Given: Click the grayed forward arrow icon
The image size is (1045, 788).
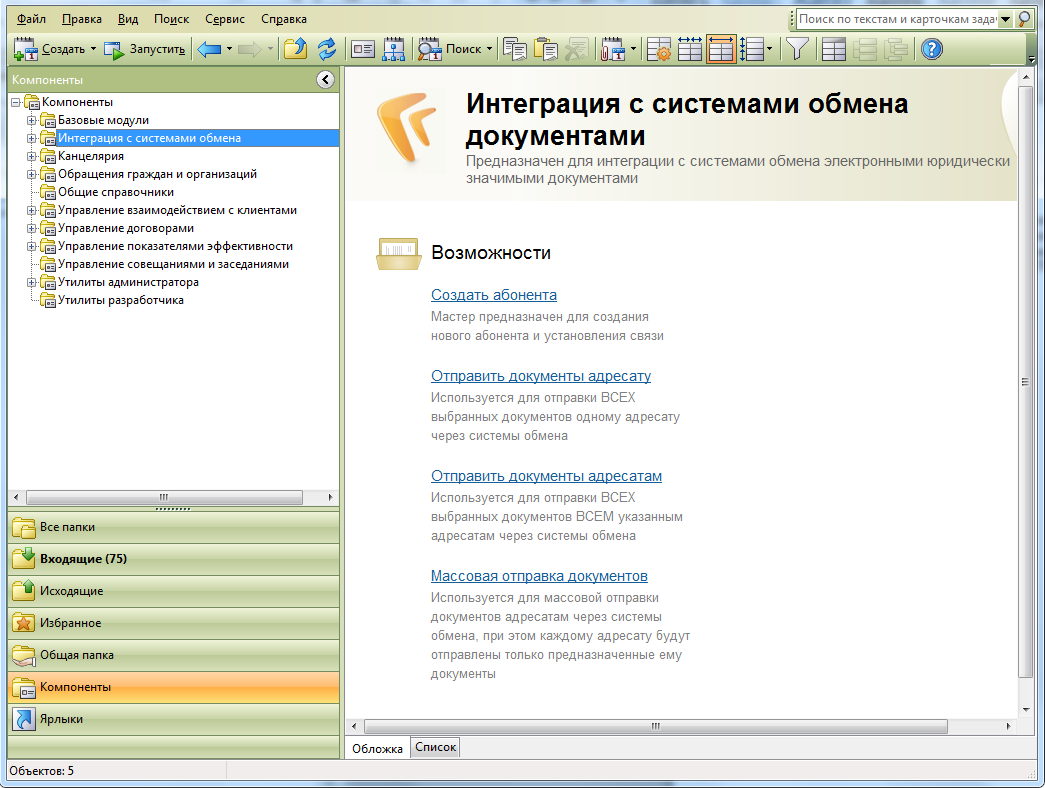Looking at the screenshot, I should (x=250, y=49).
